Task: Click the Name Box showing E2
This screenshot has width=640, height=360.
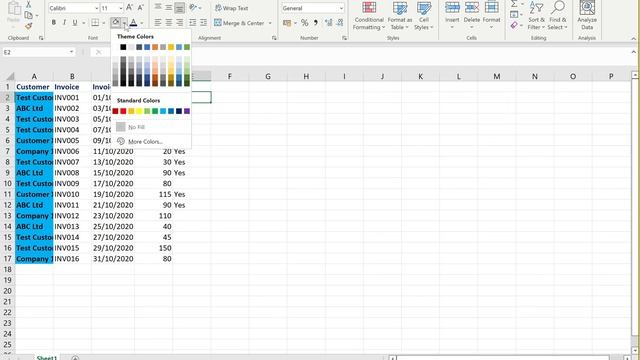Action: 38,52
